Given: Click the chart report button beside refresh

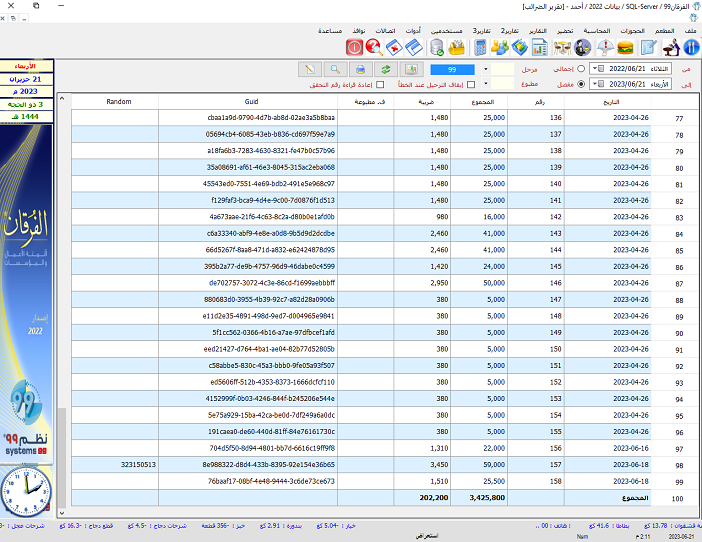Looking at the screenshot, I should [x=410, y=69].
